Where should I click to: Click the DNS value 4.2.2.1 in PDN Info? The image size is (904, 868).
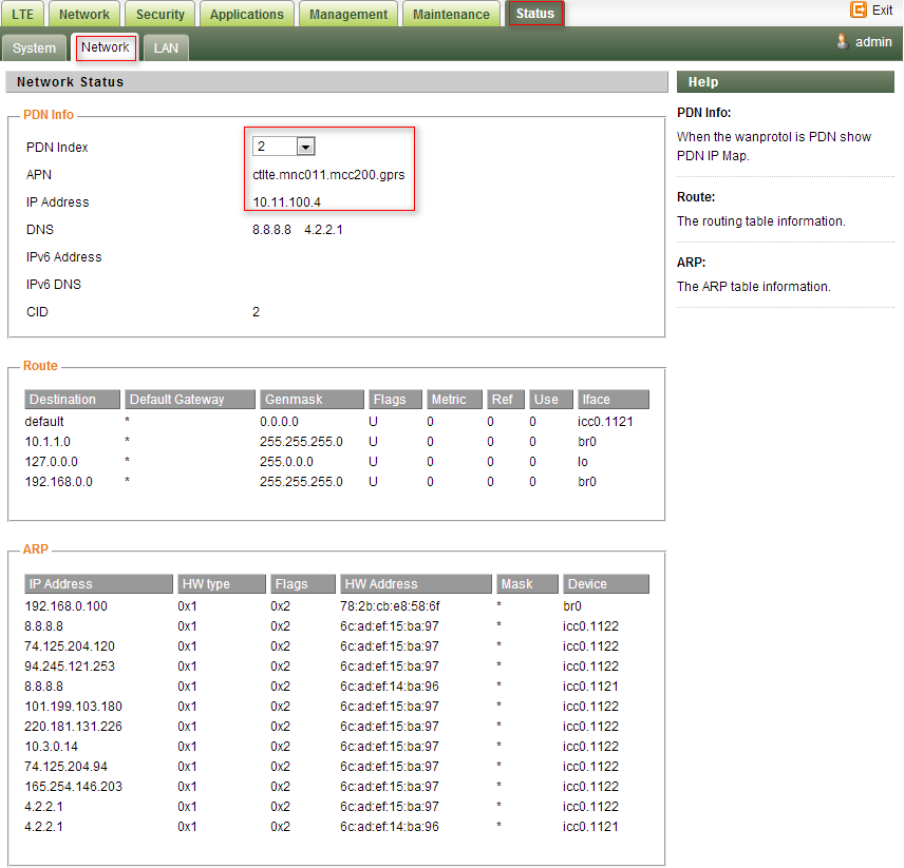tap(323, 230)
